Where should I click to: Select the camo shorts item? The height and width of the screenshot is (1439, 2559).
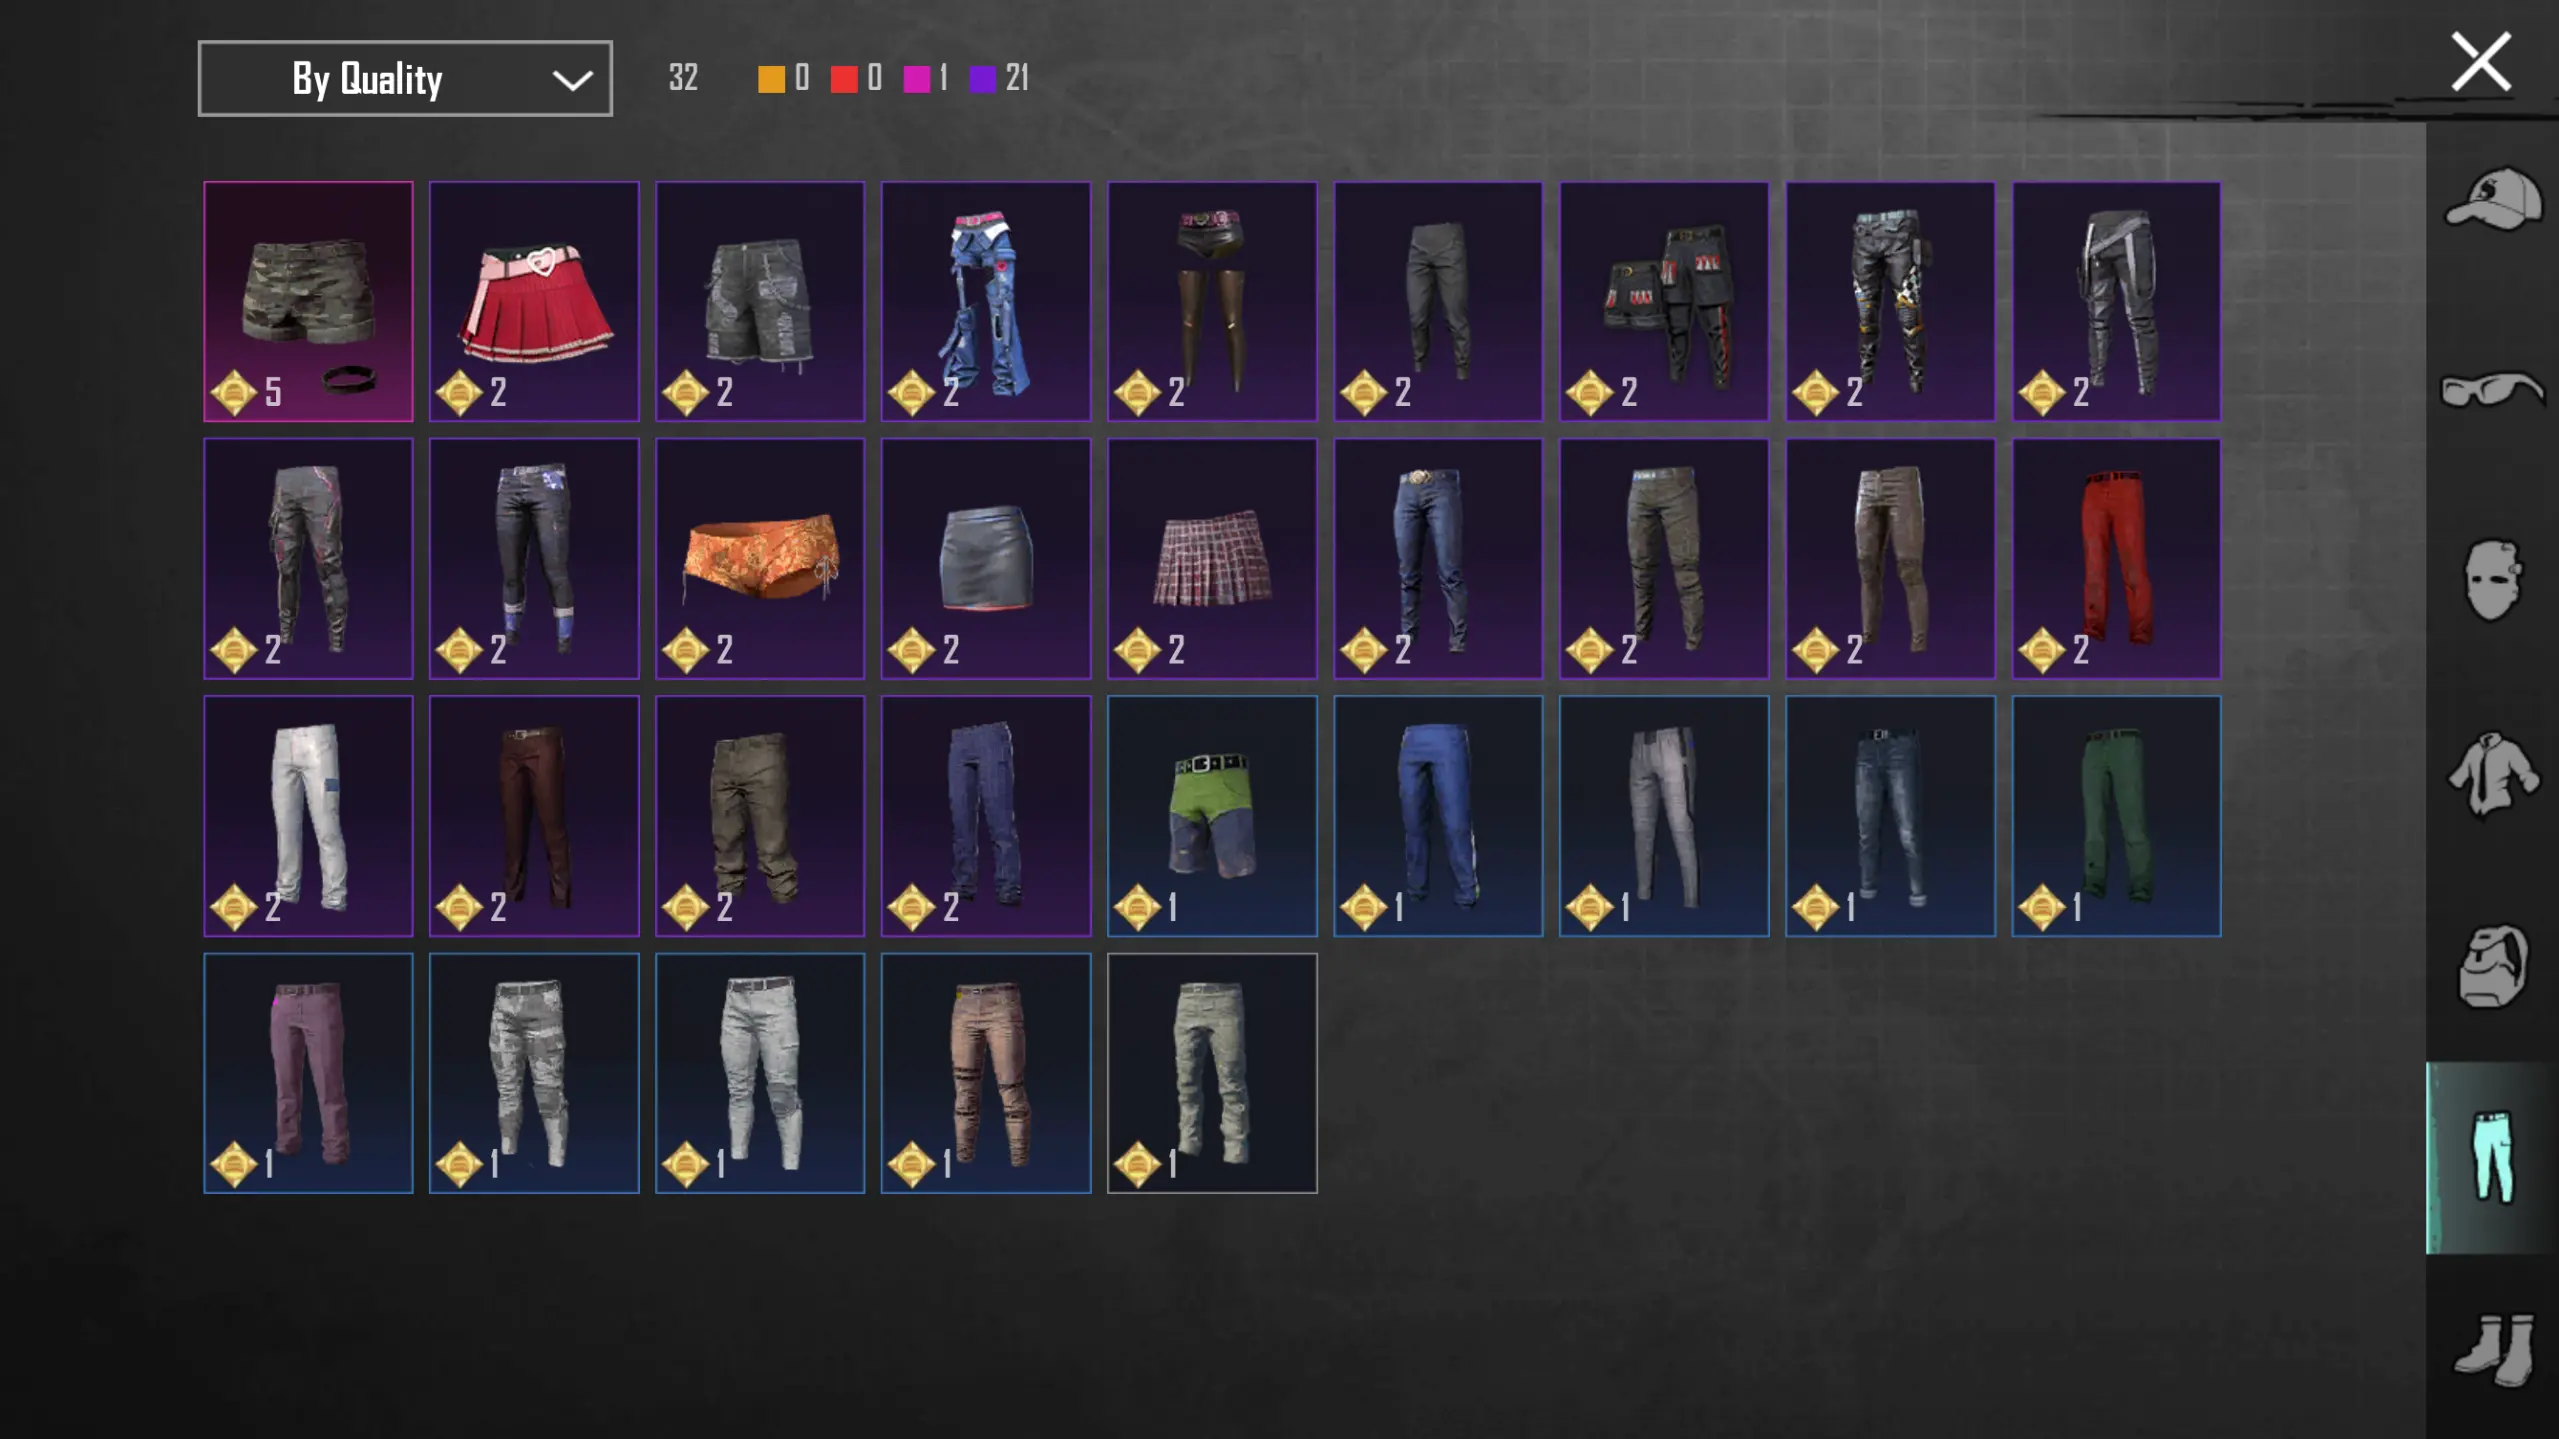(x=308, y=301)
